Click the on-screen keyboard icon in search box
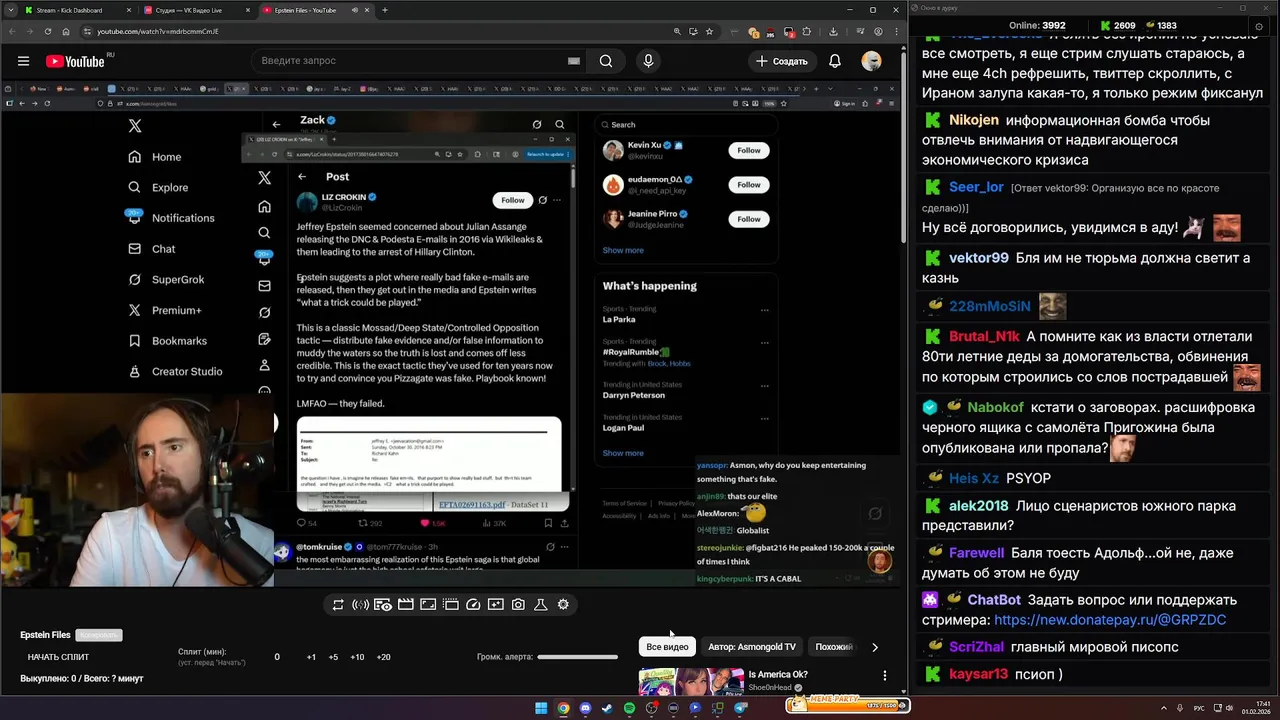Viewport: 1280px width, 720px height. 573,61
